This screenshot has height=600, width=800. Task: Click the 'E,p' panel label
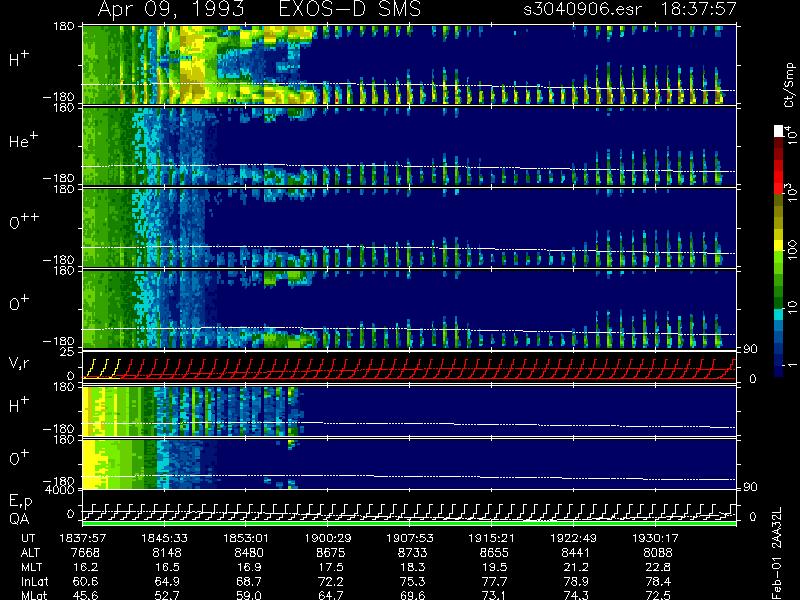[20, 502]
